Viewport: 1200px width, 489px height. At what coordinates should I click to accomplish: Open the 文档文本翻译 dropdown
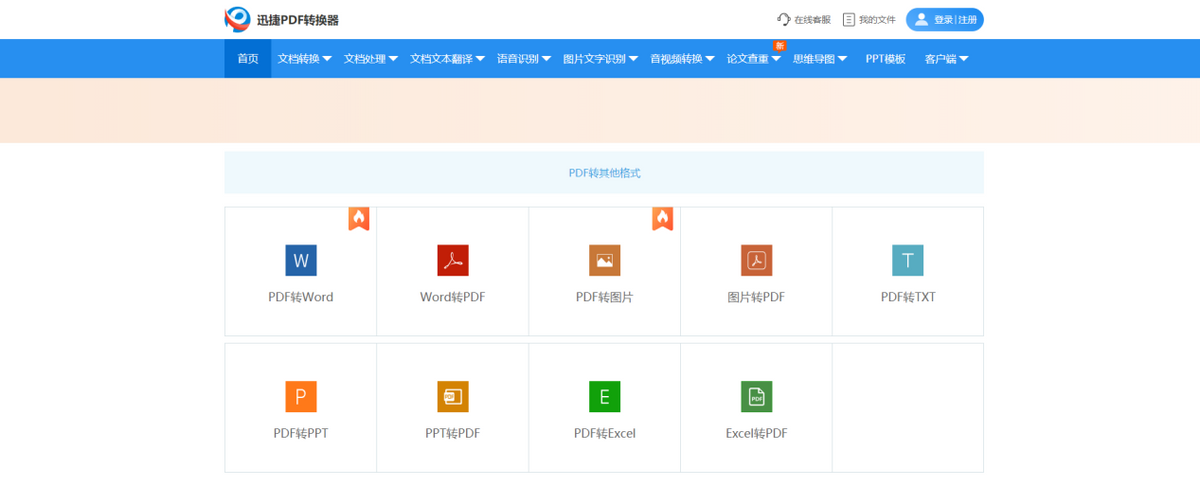click(447, 59)
